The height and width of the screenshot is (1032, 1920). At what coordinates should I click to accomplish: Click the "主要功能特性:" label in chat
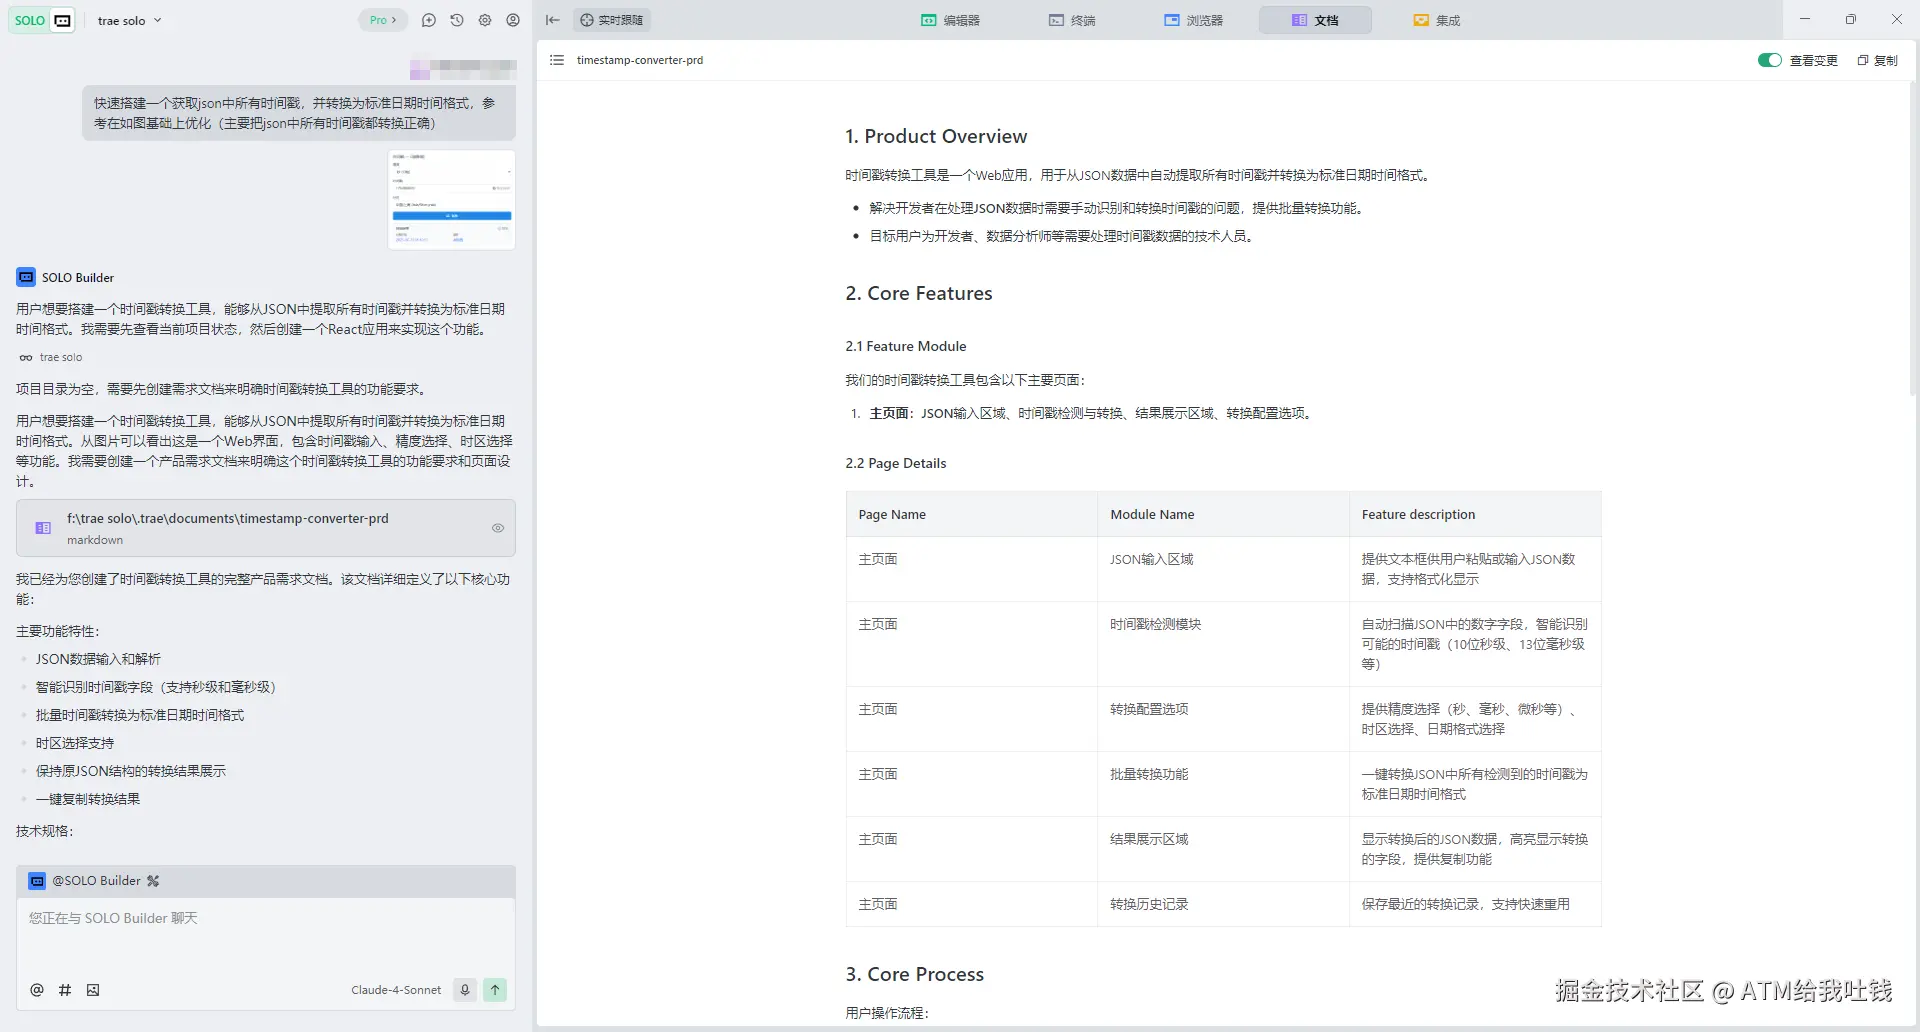click(58, 631)
